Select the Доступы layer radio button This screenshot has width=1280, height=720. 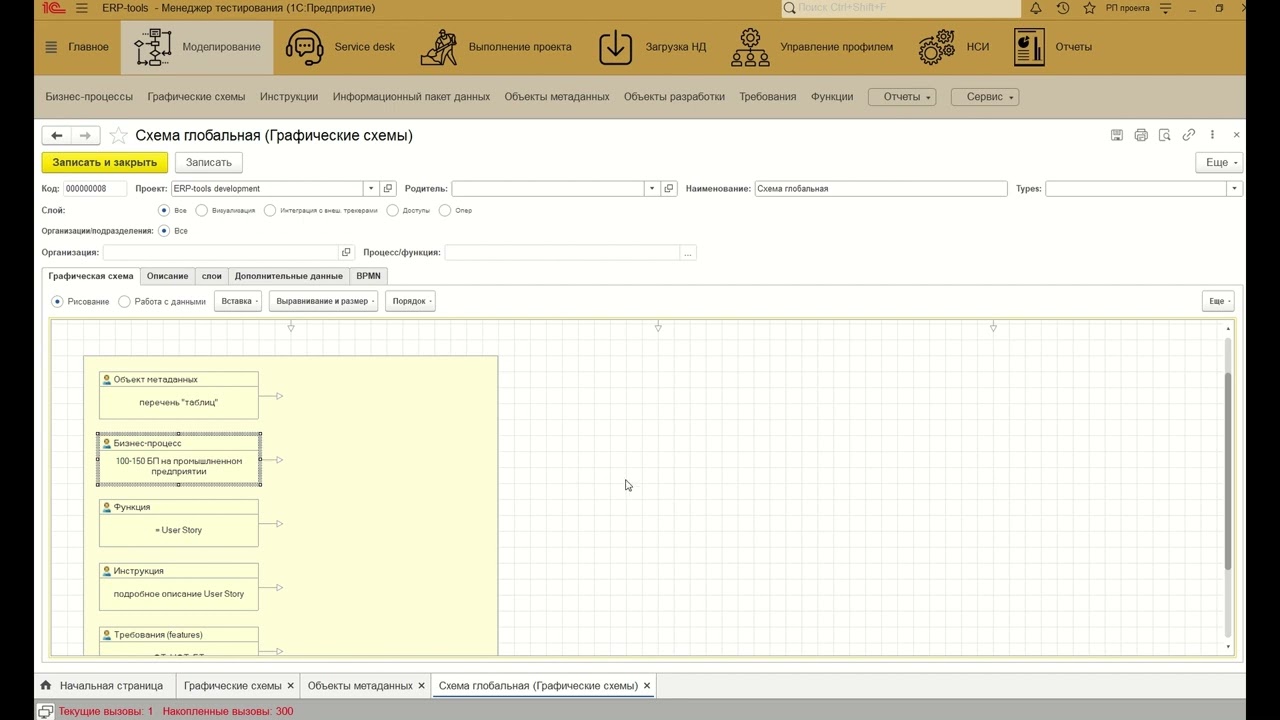[x=393, y=211]
